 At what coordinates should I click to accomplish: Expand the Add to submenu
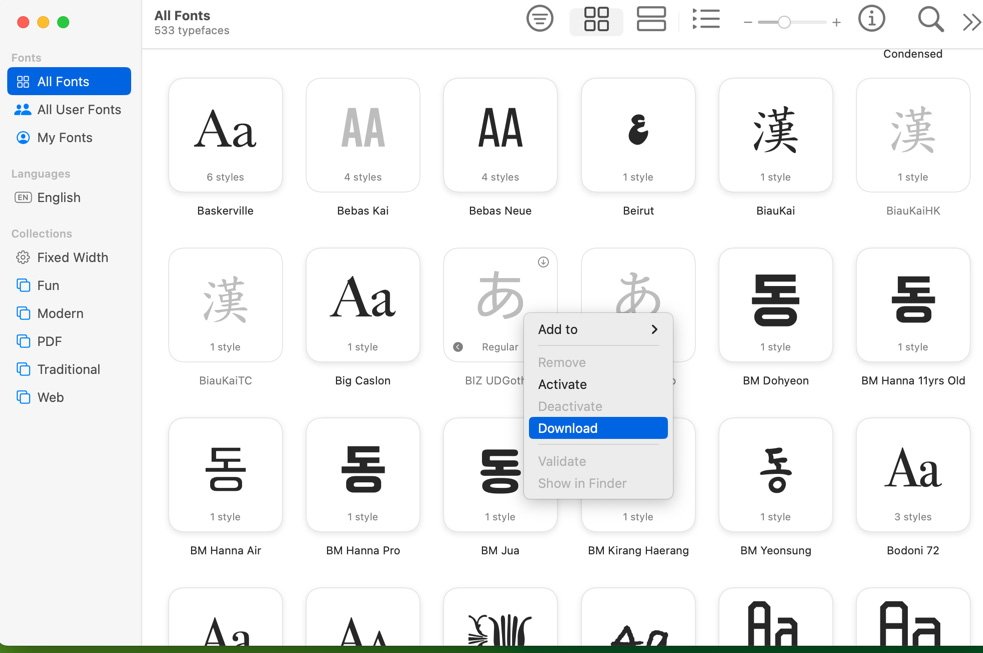pos(598,329)
